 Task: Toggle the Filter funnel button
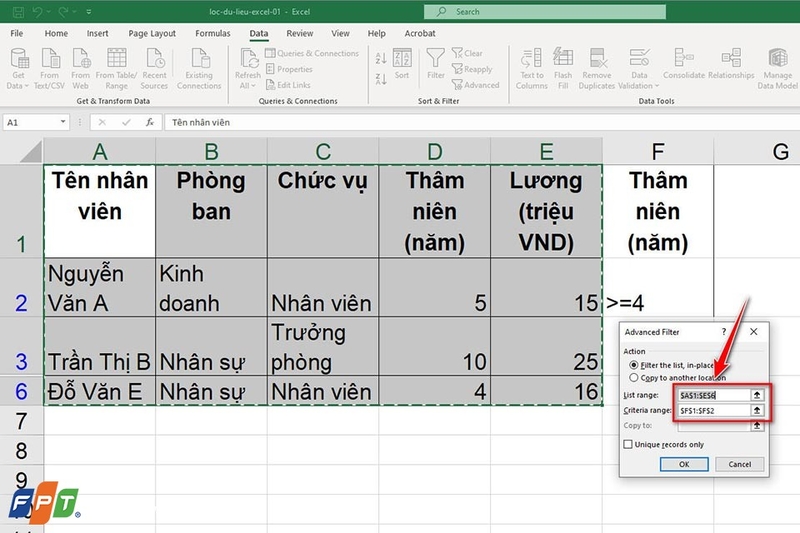[x=436, y=64]
